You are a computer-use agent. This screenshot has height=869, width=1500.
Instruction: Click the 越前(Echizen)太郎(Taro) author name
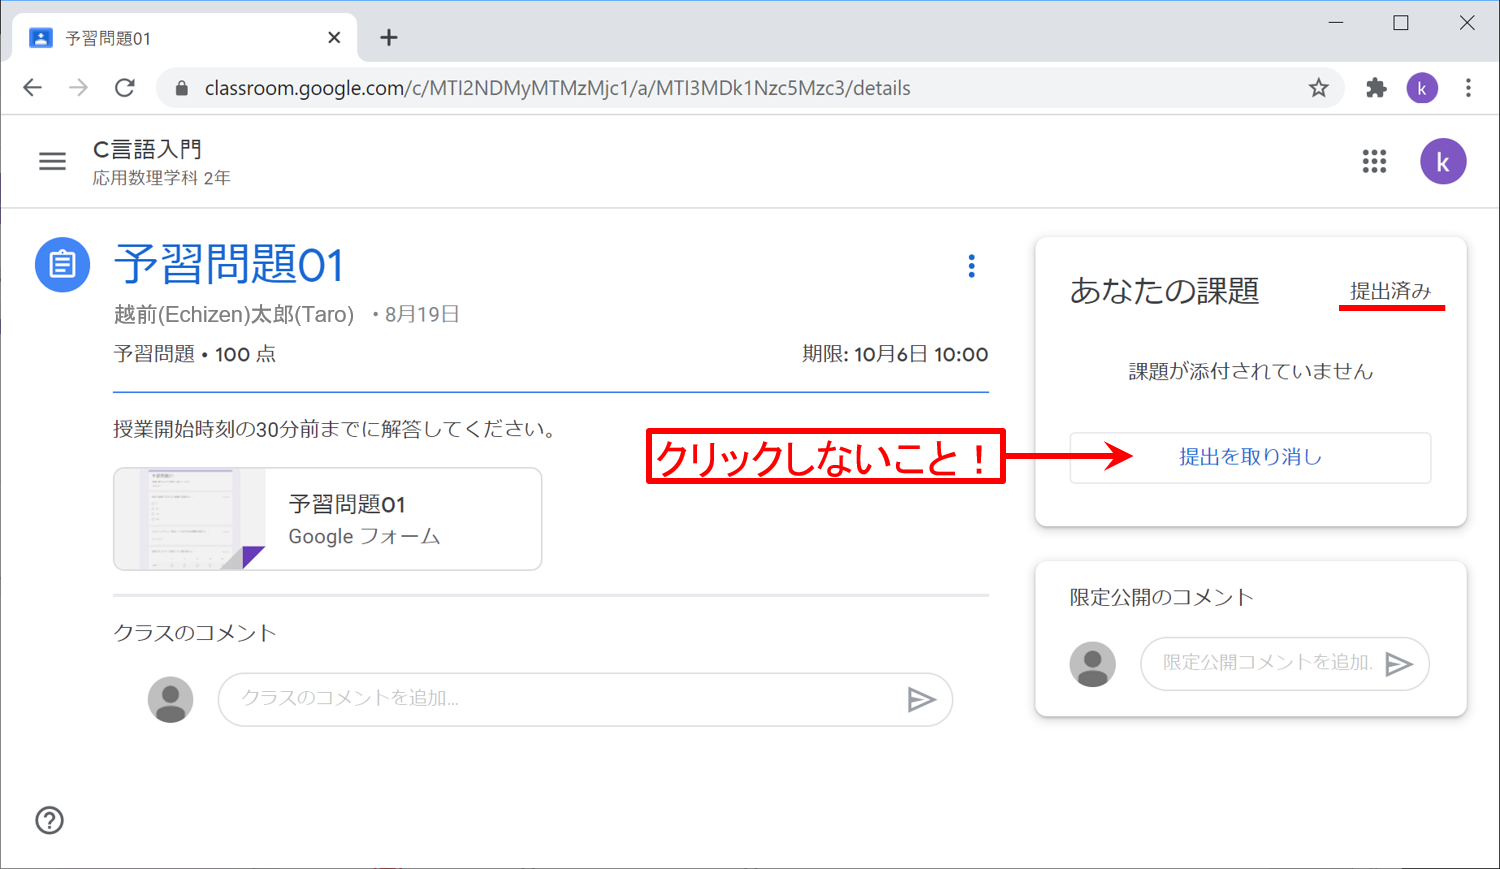click(x=234, y=315)
